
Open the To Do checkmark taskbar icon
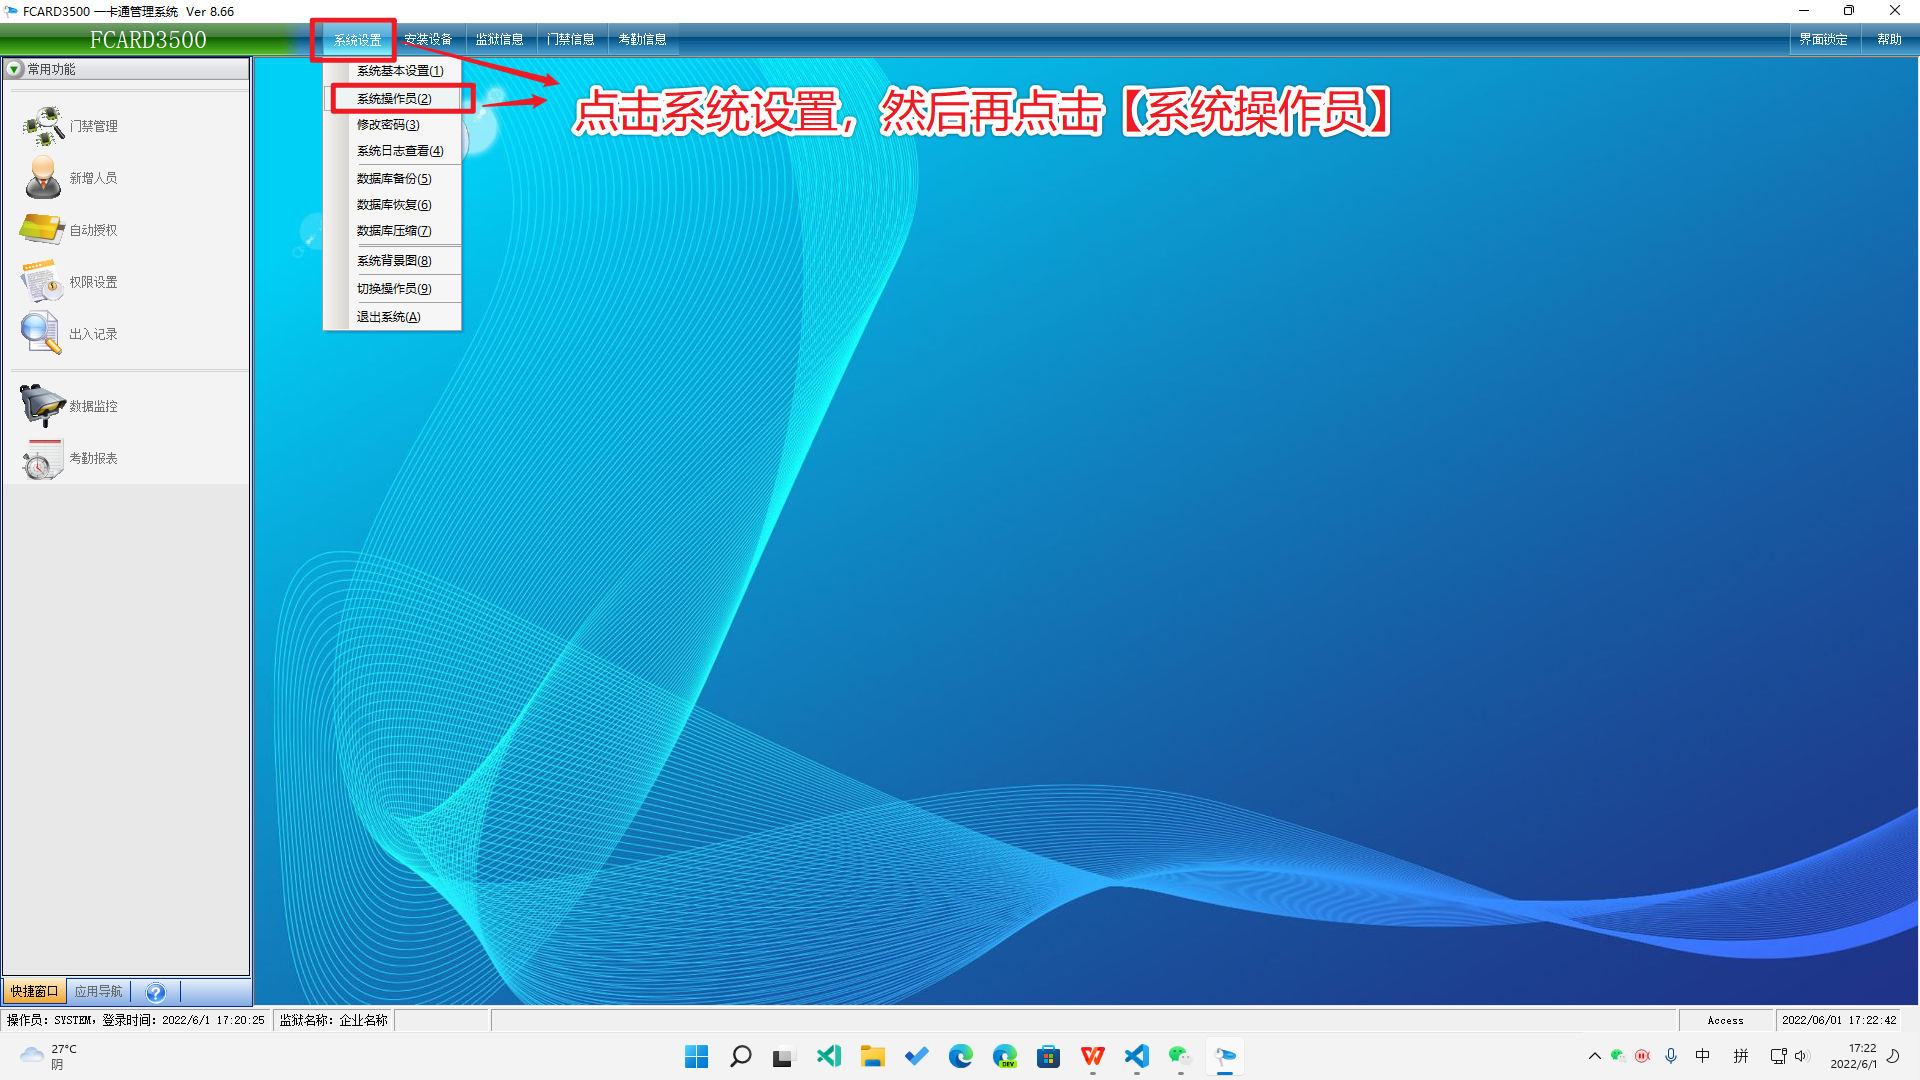tap(917, 1056)
